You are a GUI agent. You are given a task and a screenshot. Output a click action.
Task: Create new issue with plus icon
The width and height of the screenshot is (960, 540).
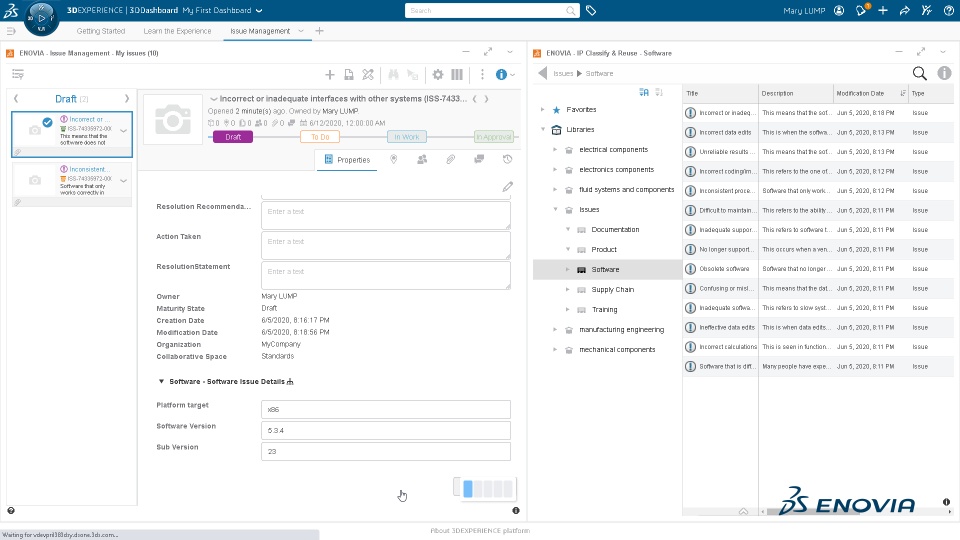point(329,75)
